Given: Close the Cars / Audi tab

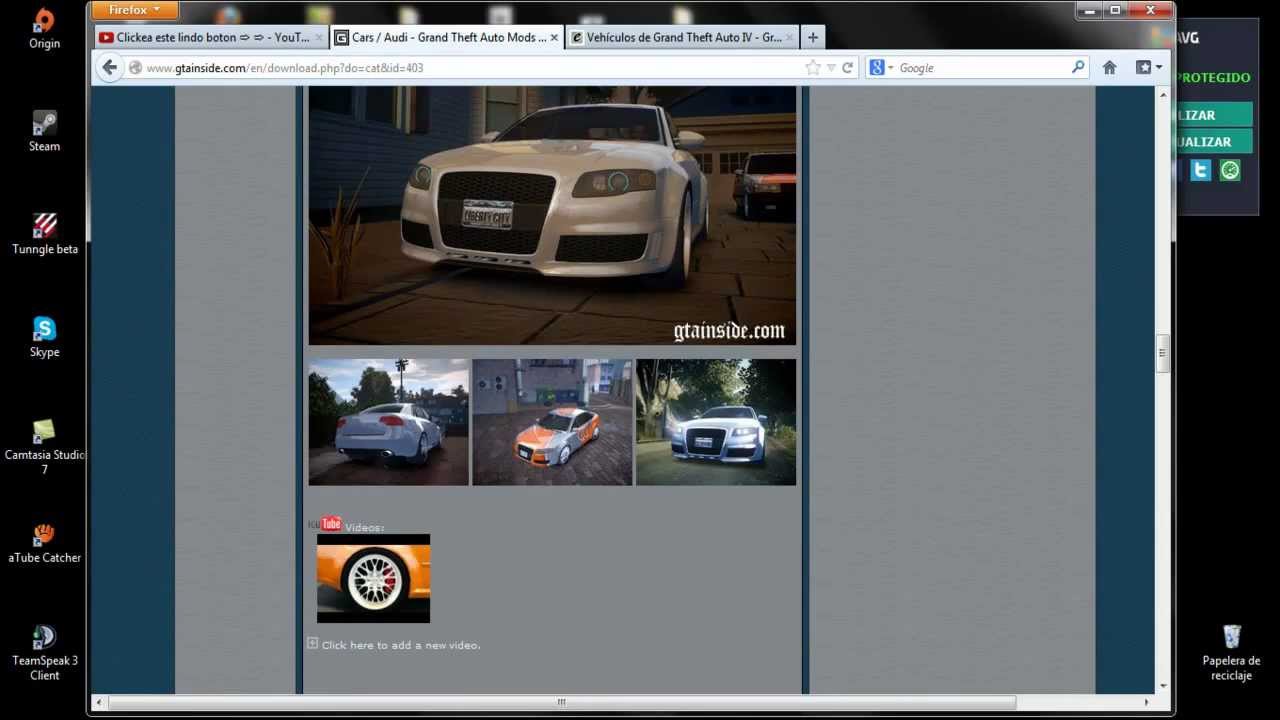Looking at the screenshot, I should pyautogui.click(x=554, y=37).
